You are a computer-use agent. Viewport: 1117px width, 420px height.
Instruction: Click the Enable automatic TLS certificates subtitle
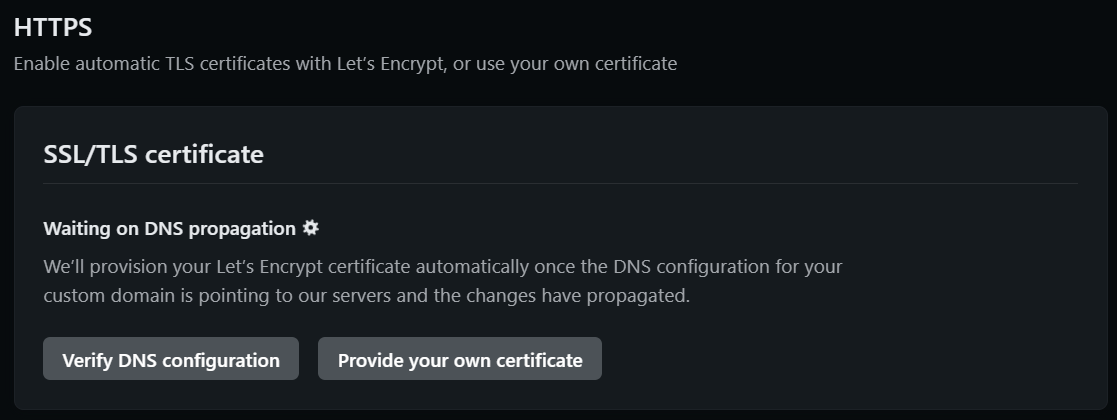[346, 63]
